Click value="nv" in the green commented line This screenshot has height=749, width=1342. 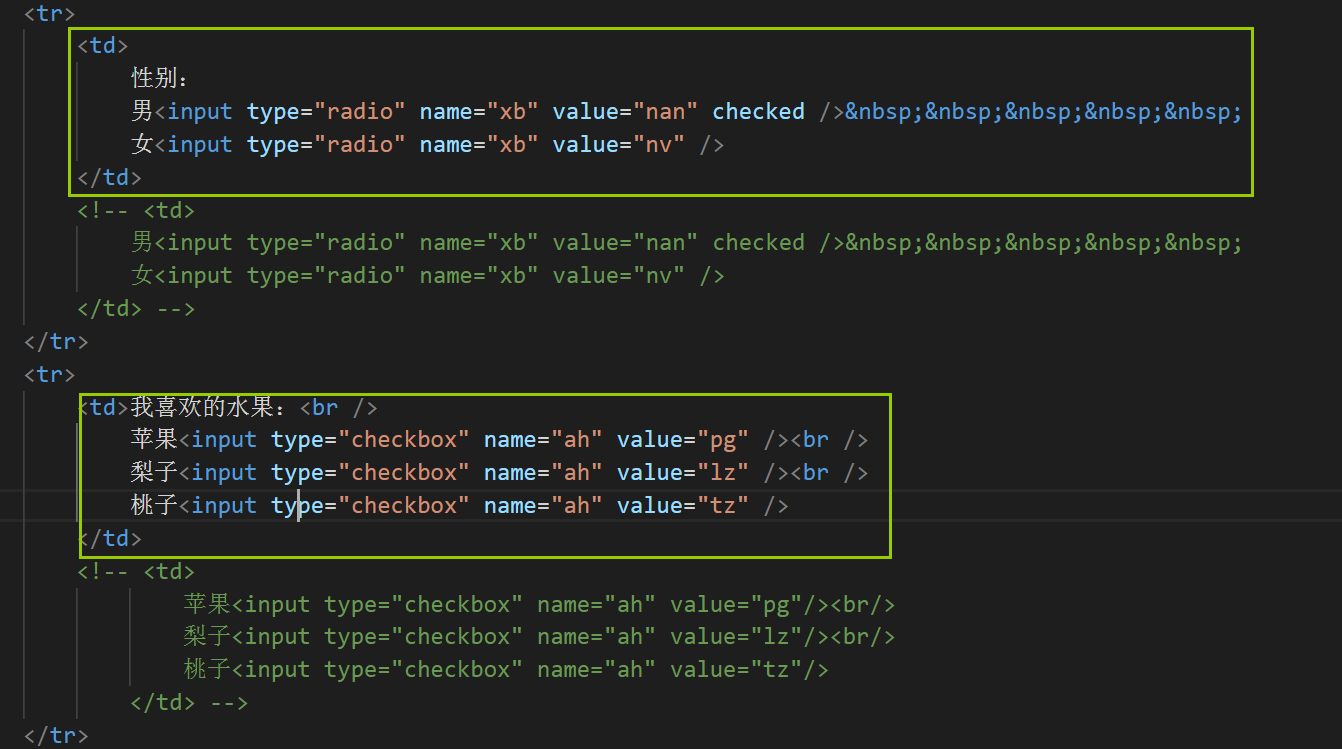click(618, 275)
